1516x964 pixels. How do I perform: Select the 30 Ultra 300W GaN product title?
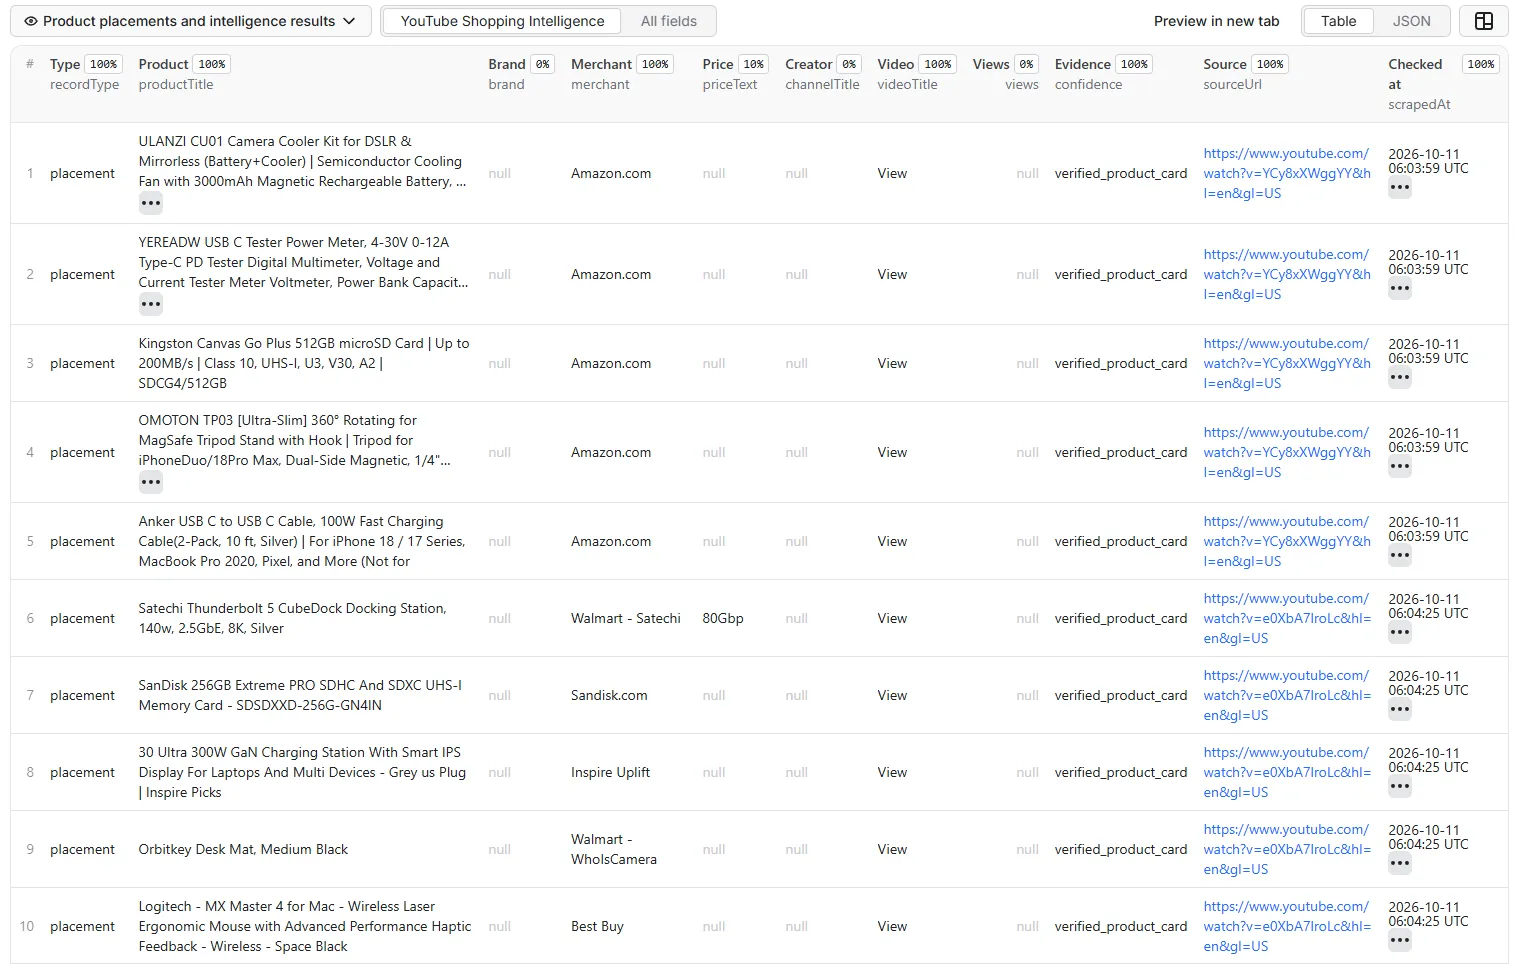(302, 772)
